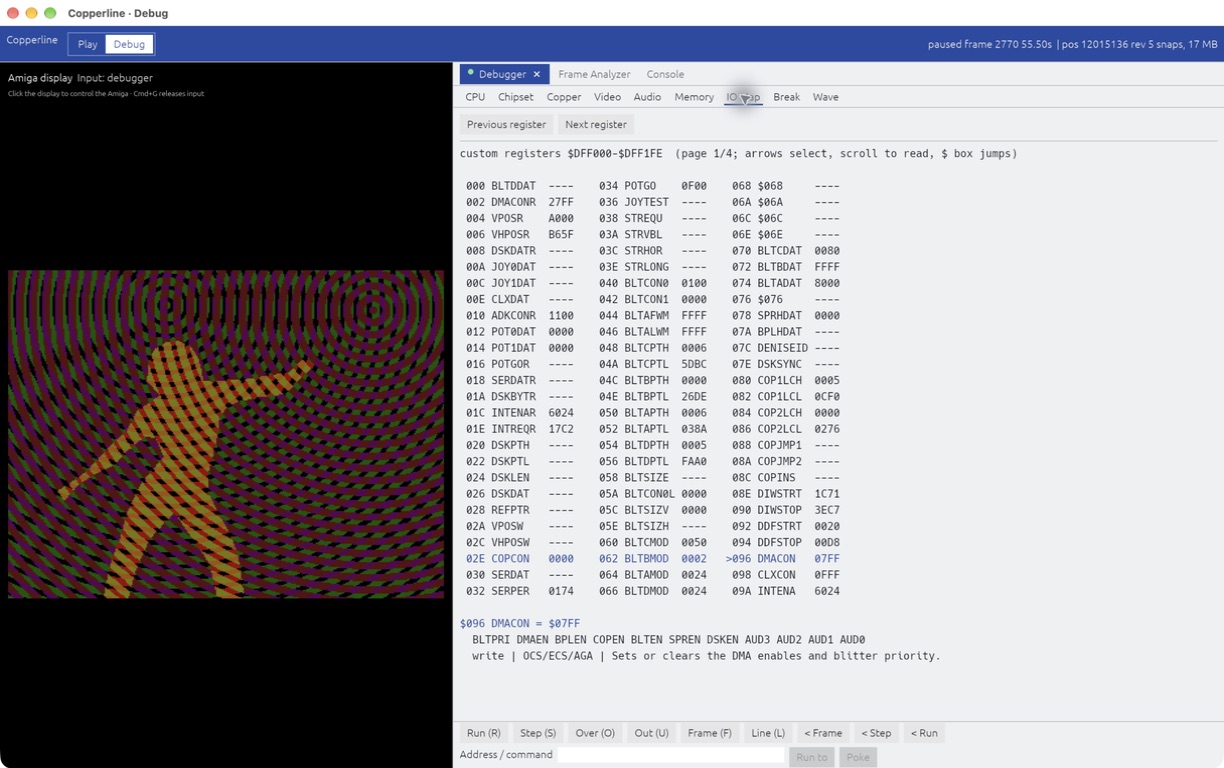This screenshot has height=768, width=1224.
Task: Close the Debugger tab
Action: (x=536, y=74)
